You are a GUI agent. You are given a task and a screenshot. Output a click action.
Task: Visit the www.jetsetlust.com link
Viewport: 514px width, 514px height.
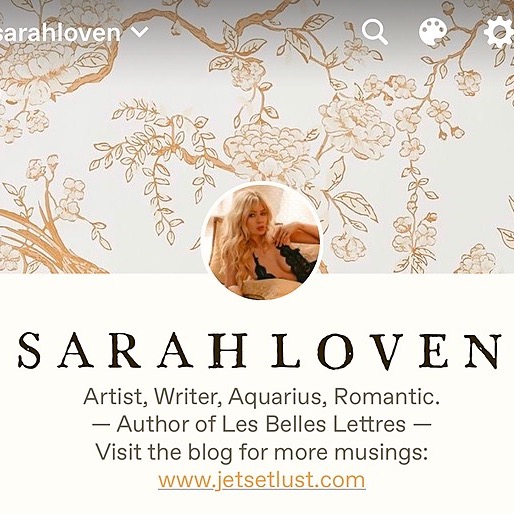[x=262, y=480]
